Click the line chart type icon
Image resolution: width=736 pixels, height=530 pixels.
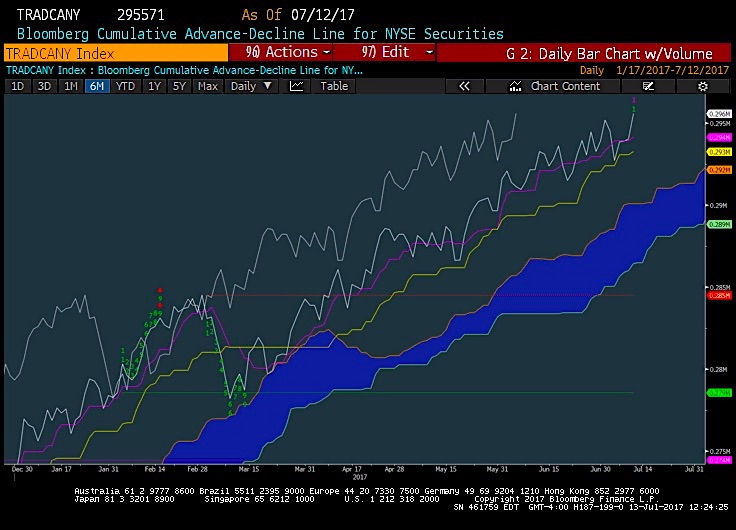pyautogui.click(x=296, y=86)
